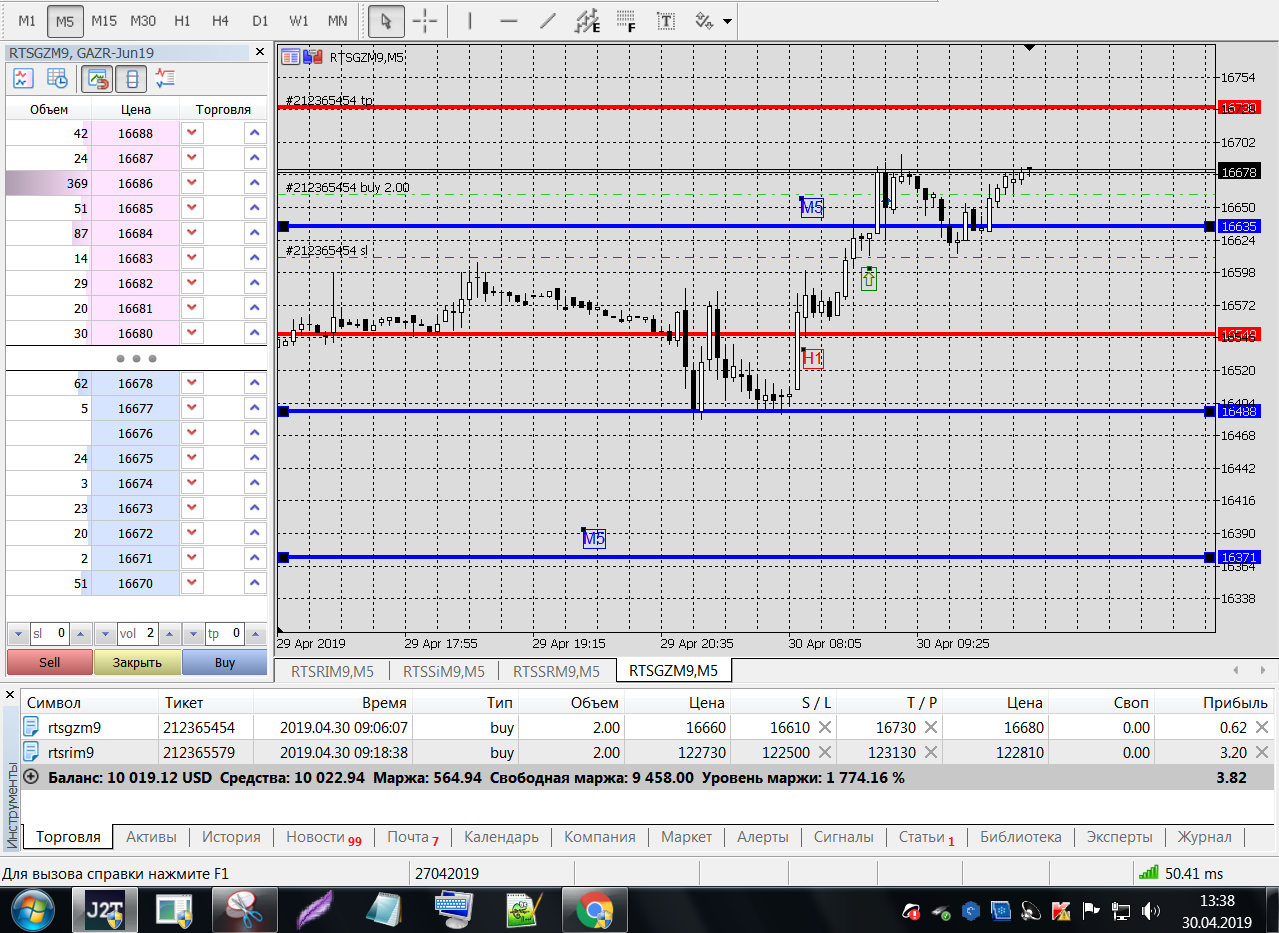Click the tp input field

[x=226, y=634]
